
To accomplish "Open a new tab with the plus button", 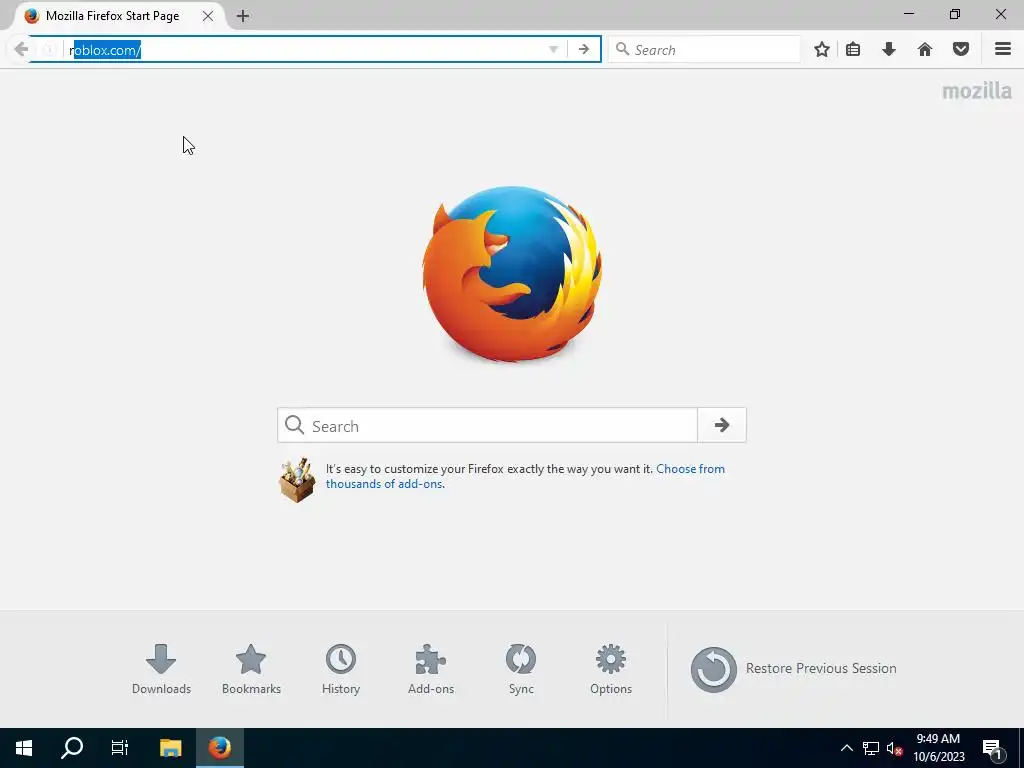I will click(243, 16).
